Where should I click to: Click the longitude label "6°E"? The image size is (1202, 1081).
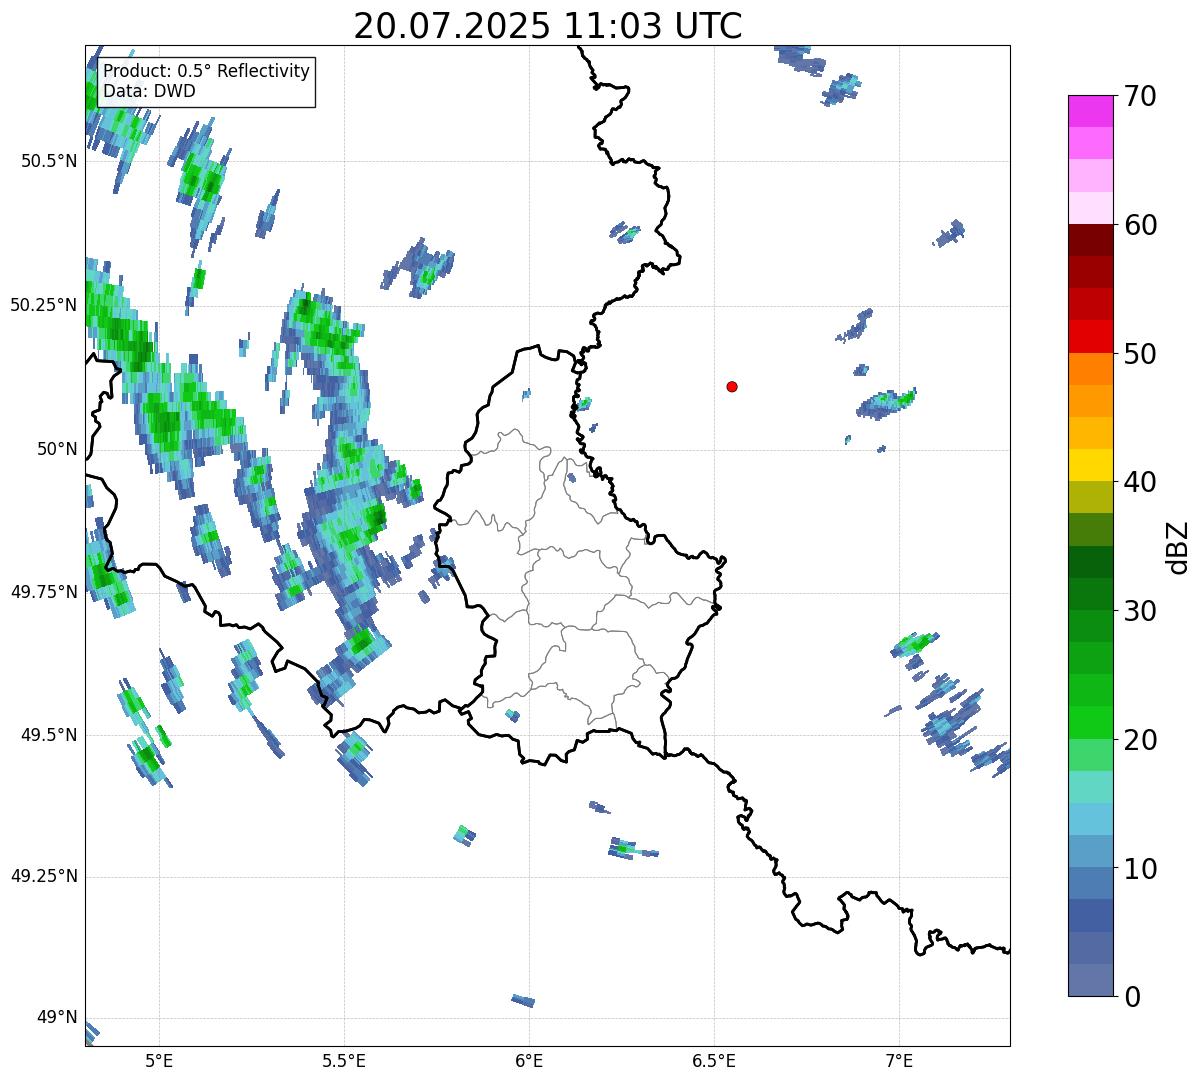click(x=529, y=1061)
